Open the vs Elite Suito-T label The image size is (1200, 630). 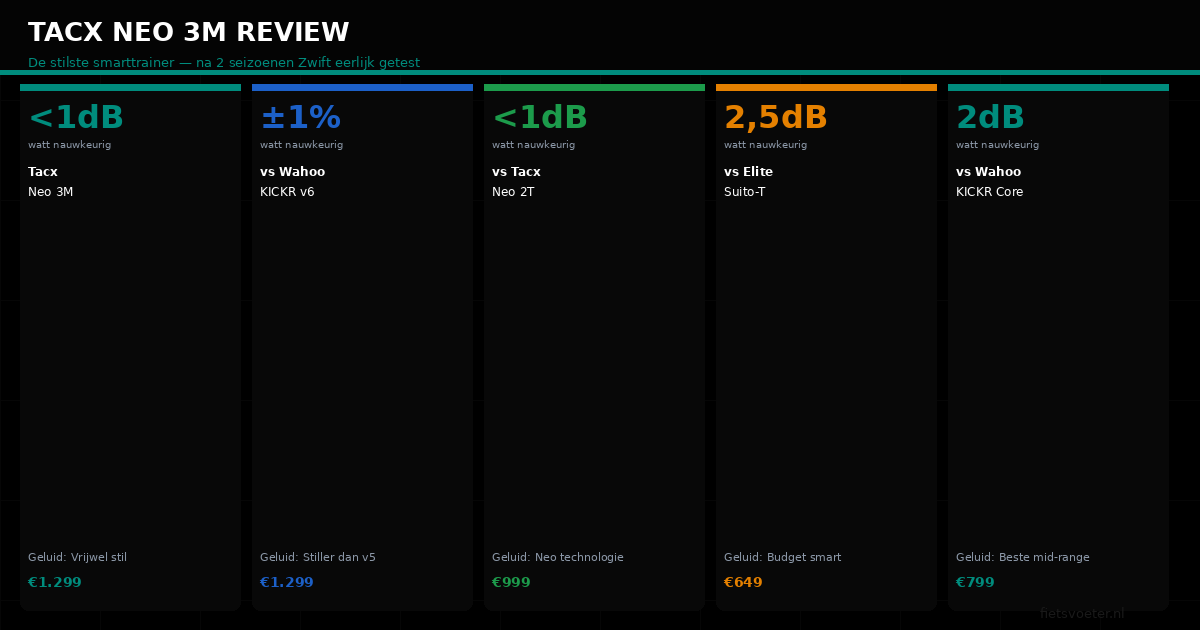pos(748,182)
